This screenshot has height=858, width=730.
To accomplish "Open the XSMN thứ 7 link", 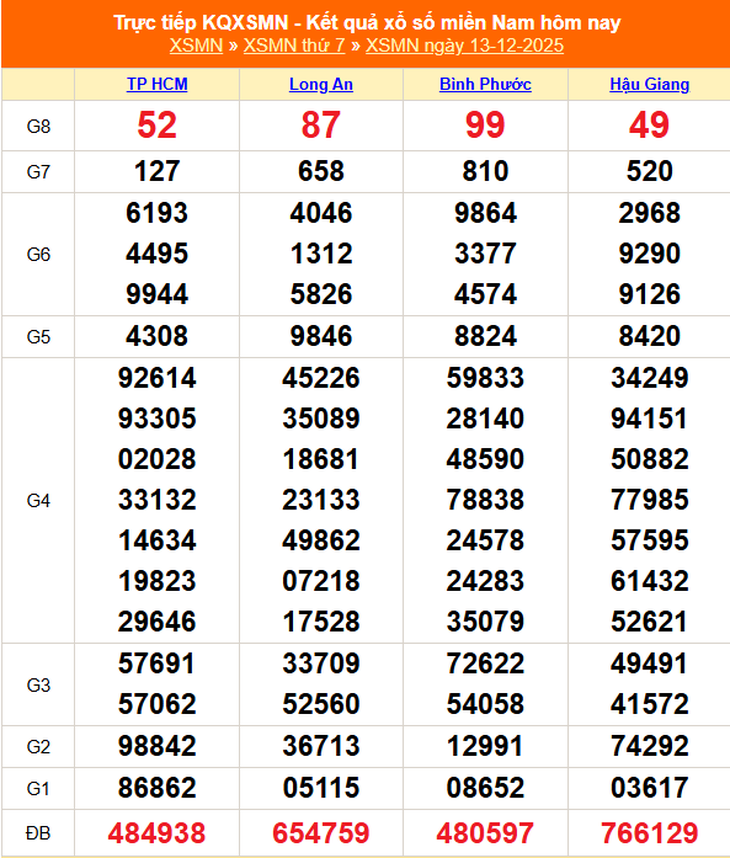I will pyautogui.click(x=294, y=45).
